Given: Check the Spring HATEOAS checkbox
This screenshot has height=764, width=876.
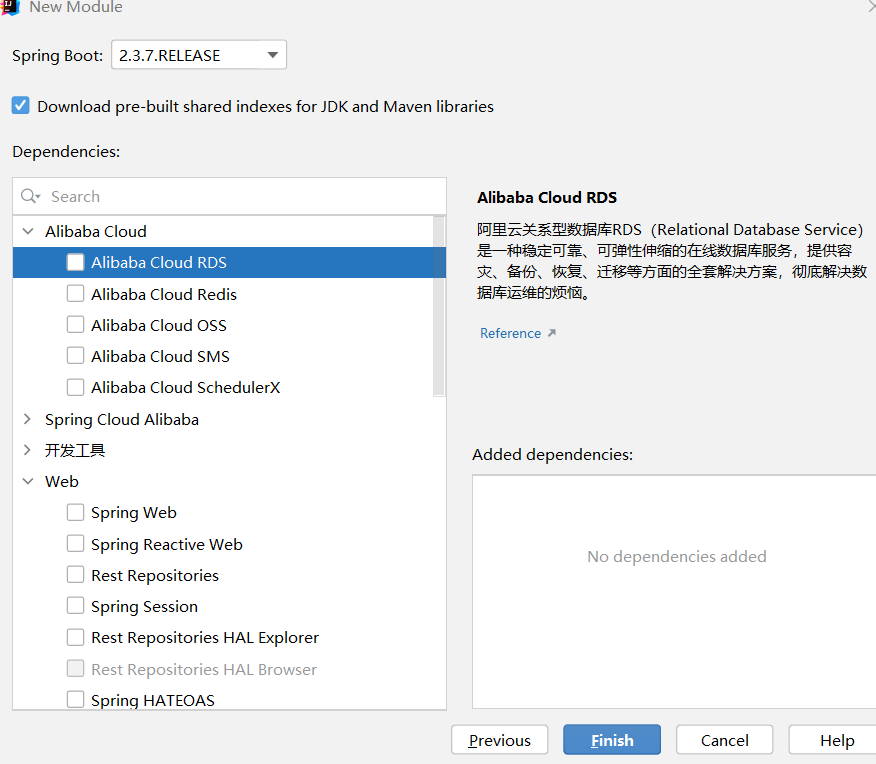Looking at the screenshot, I should [x=75, y=699].
